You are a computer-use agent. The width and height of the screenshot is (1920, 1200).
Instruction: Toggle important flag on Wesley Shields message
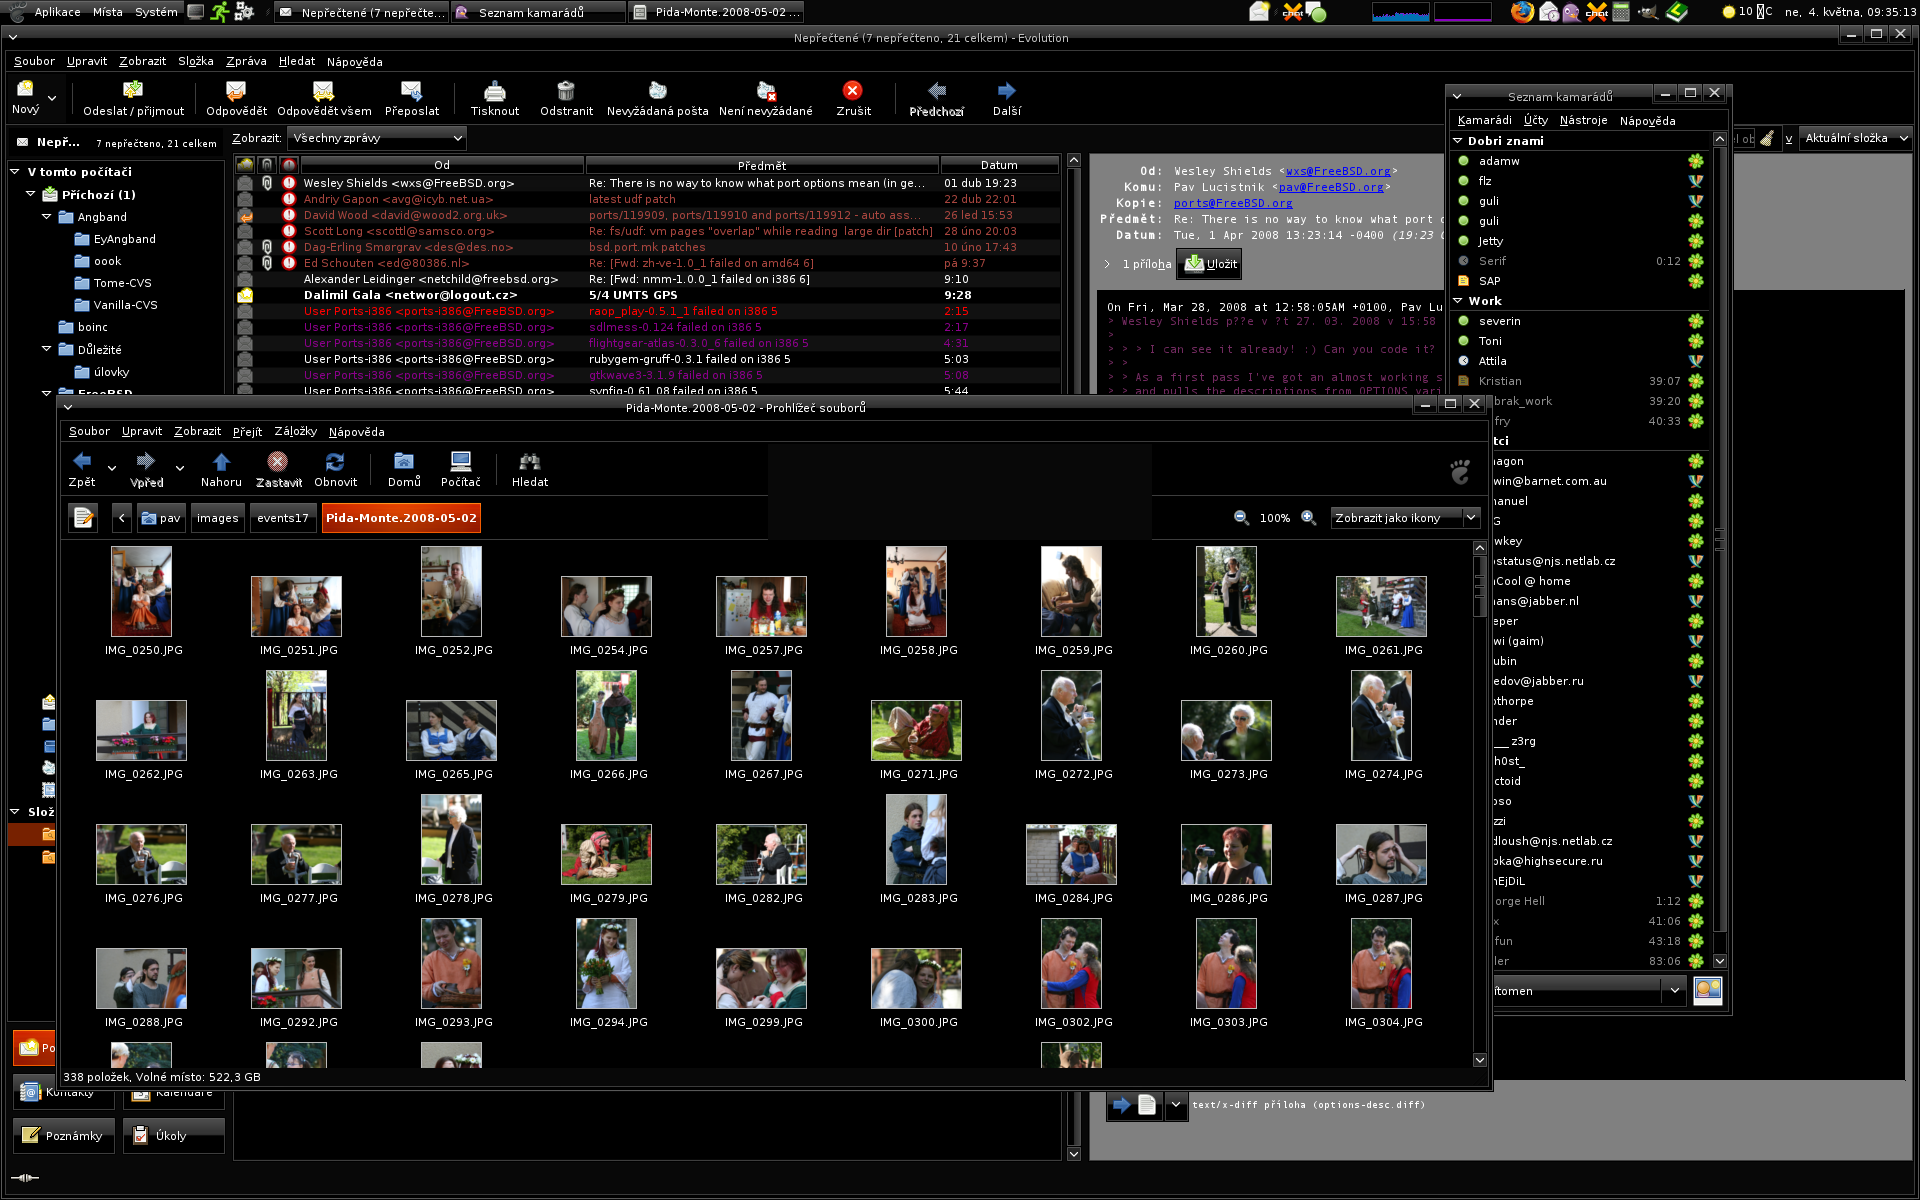(289, 183)
